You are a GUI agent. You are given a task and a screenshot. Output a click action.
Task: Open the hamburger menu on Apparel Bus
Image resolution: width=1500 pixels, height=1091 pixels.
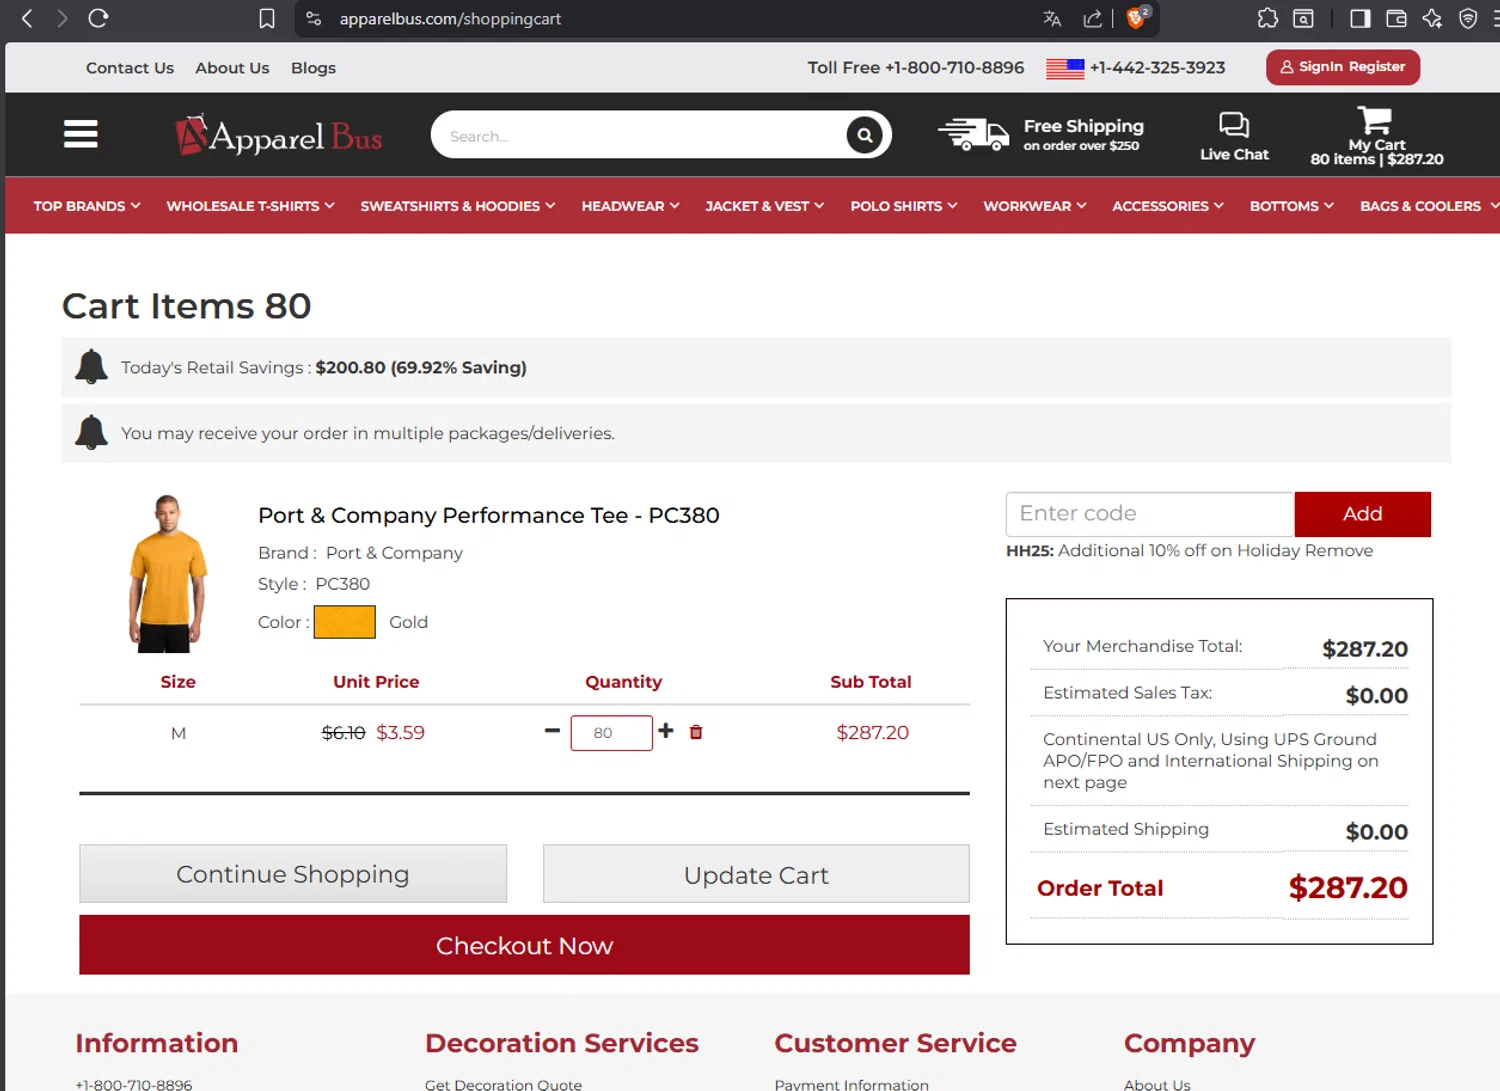(x=81, y=134)
